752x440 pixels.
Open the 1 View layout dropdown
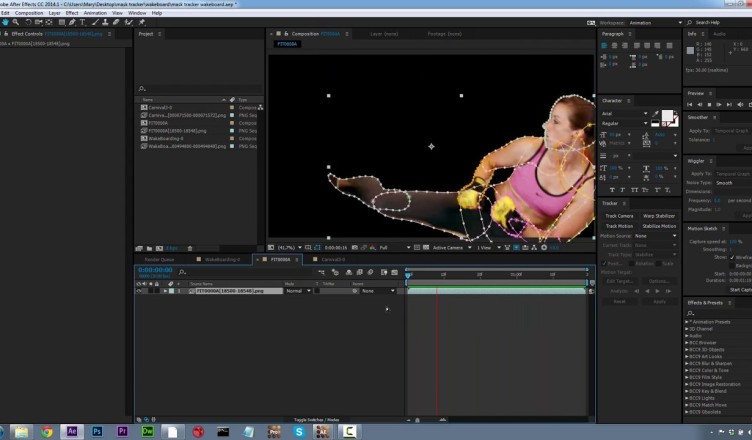(489, 248)
